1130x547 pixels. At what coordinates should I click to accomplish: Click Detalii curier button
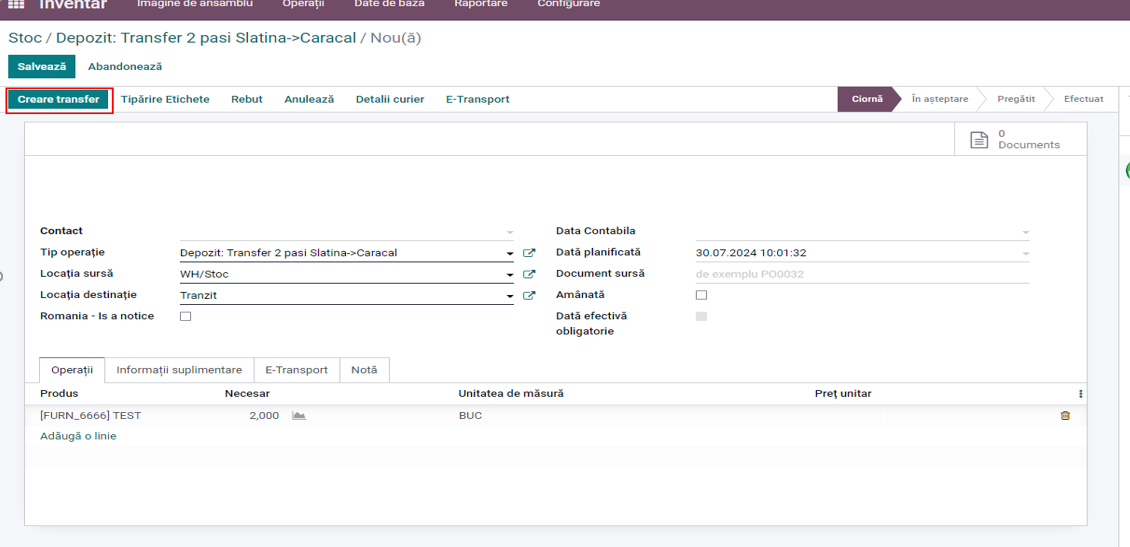[390, 99]
